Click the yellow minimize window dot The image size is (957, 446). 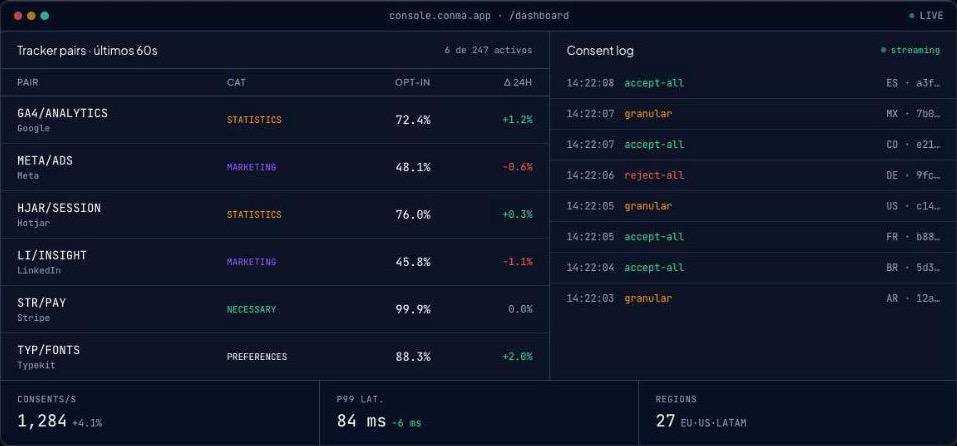coord(31,16)
